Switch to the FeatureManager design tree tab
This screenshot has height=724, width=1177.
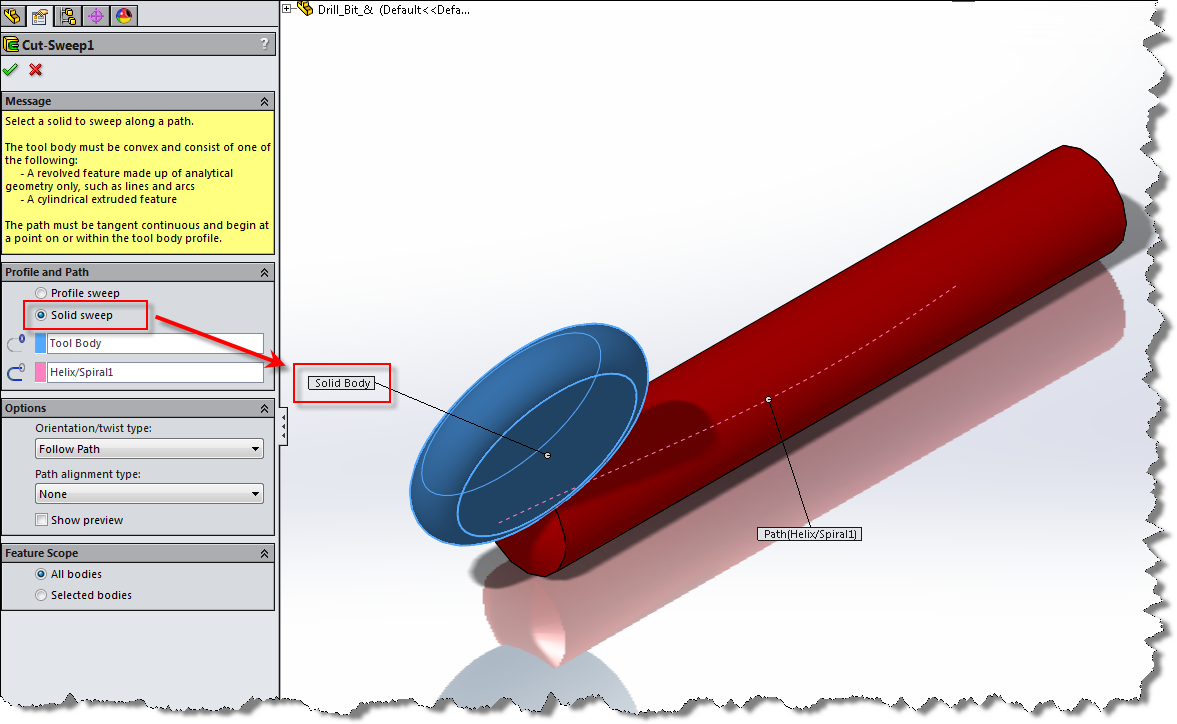point(14,15)
